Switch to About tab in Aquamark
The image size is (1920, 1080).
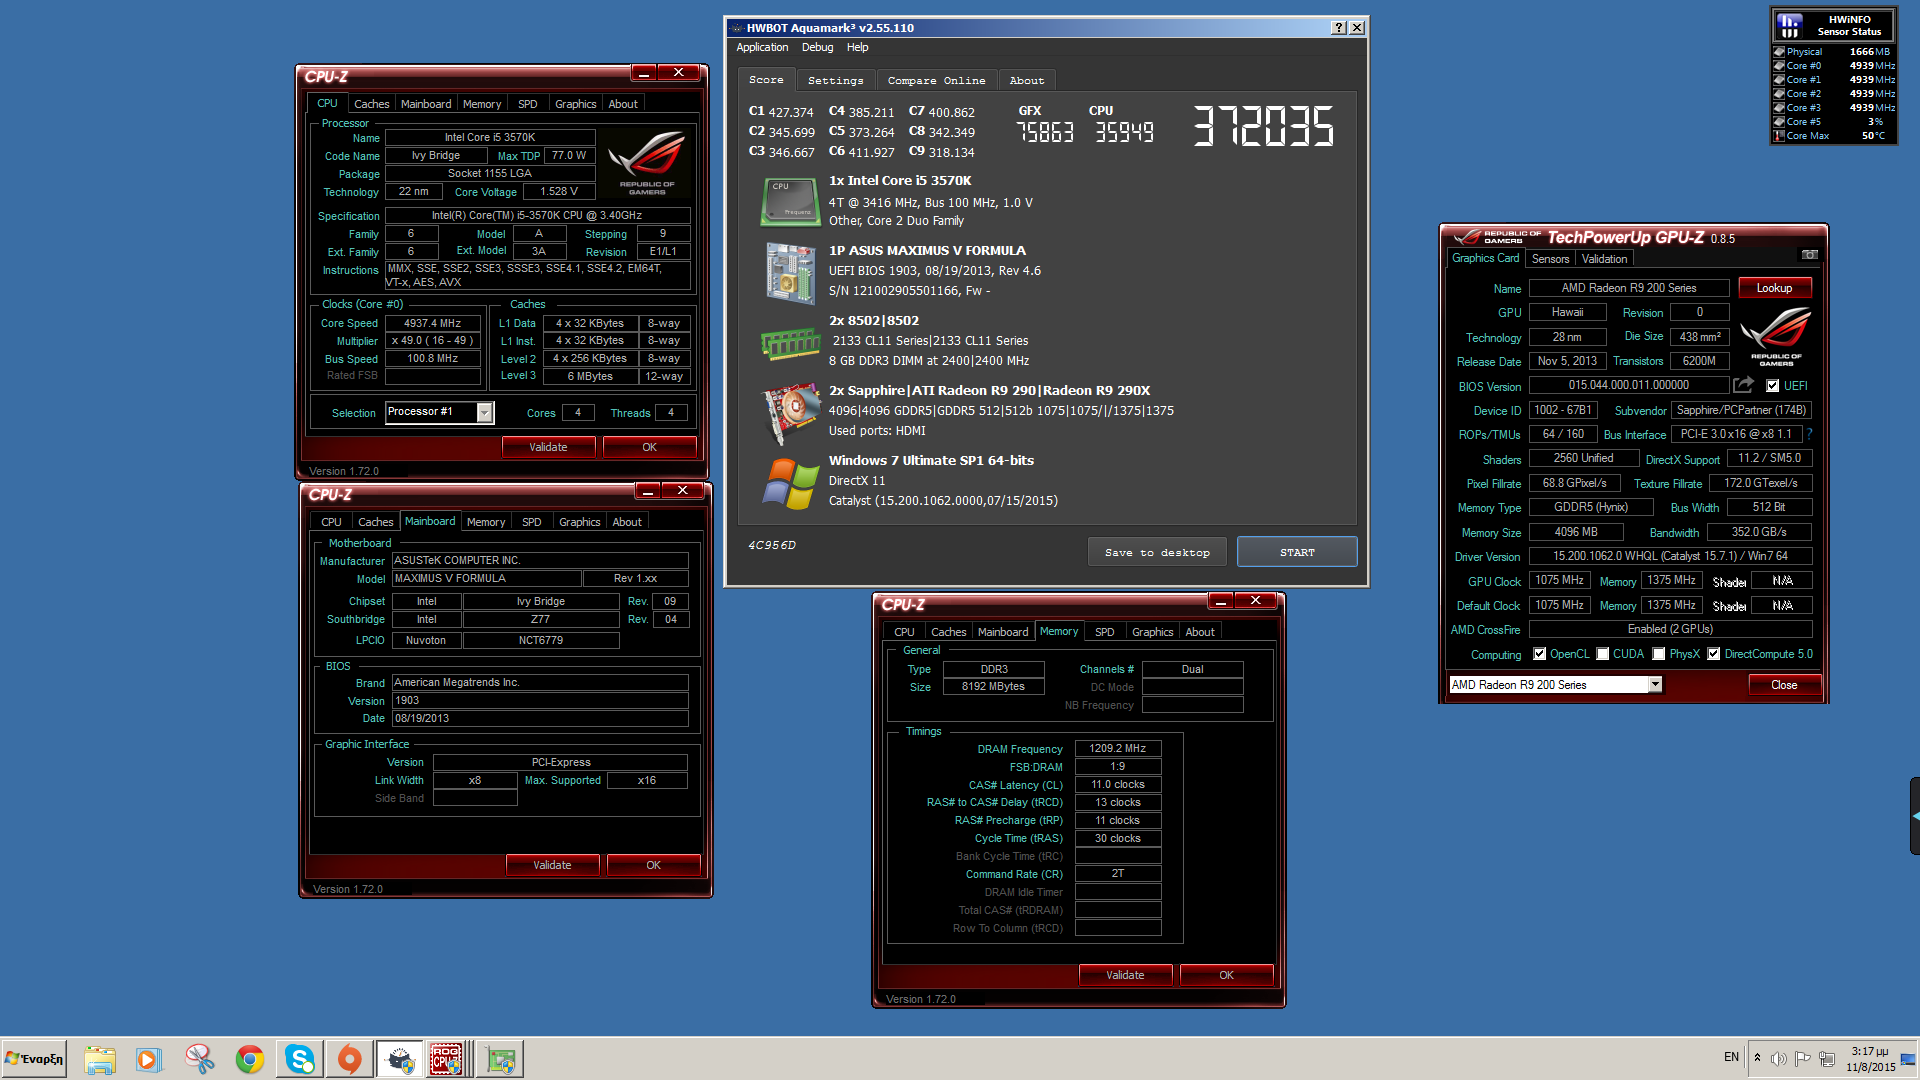1026,80
